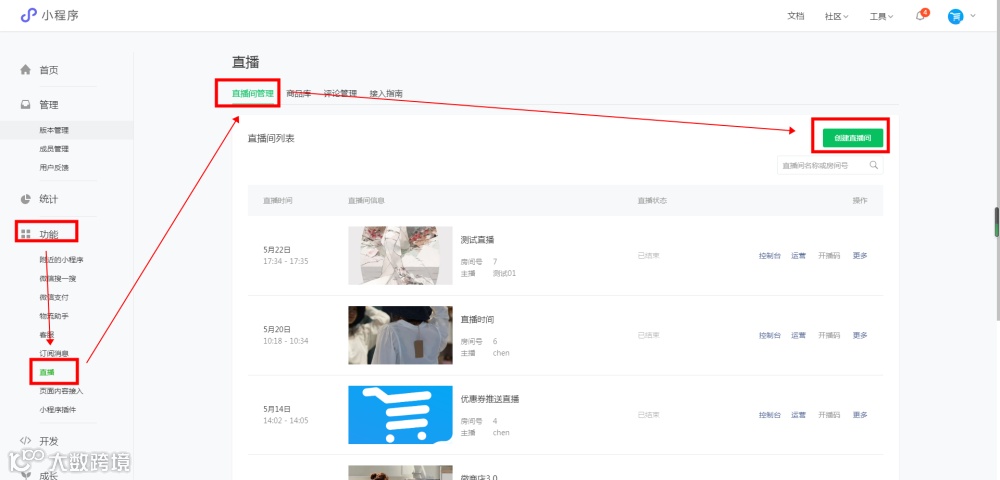The height and width of the screenshot is (480, 1000).
Task: Open 用户反馈 in the sidebar
Action: point(54,168)
